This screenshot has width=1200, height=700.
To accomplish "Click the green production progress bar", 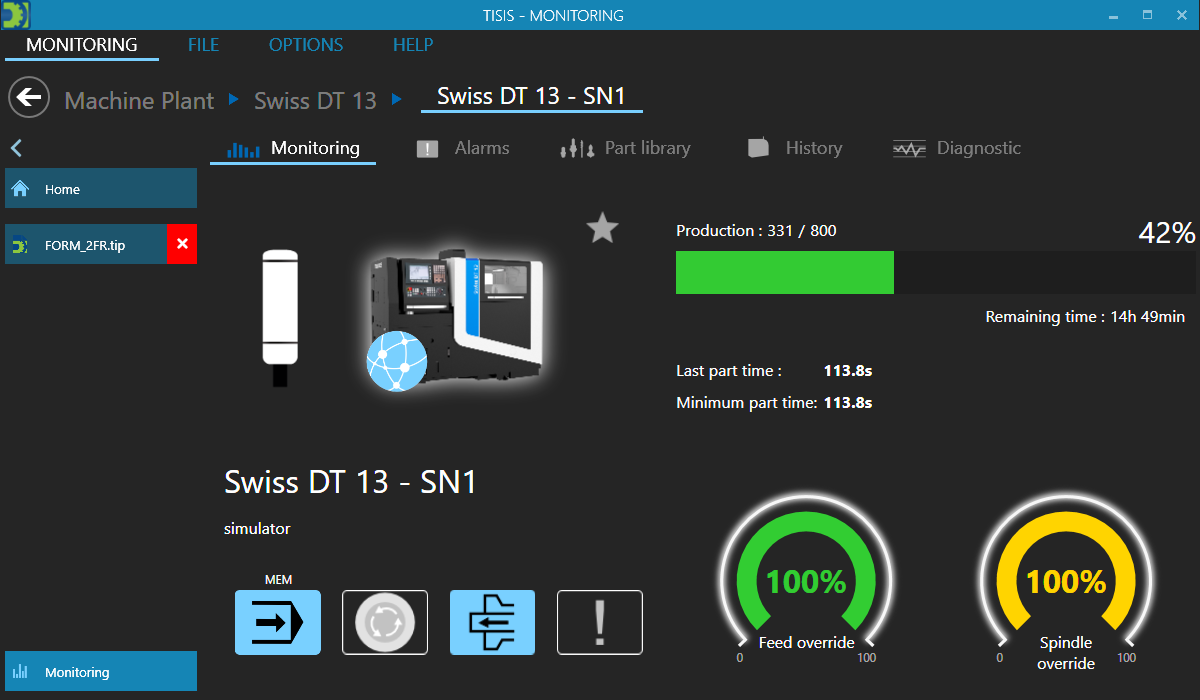I will point(785,272).
